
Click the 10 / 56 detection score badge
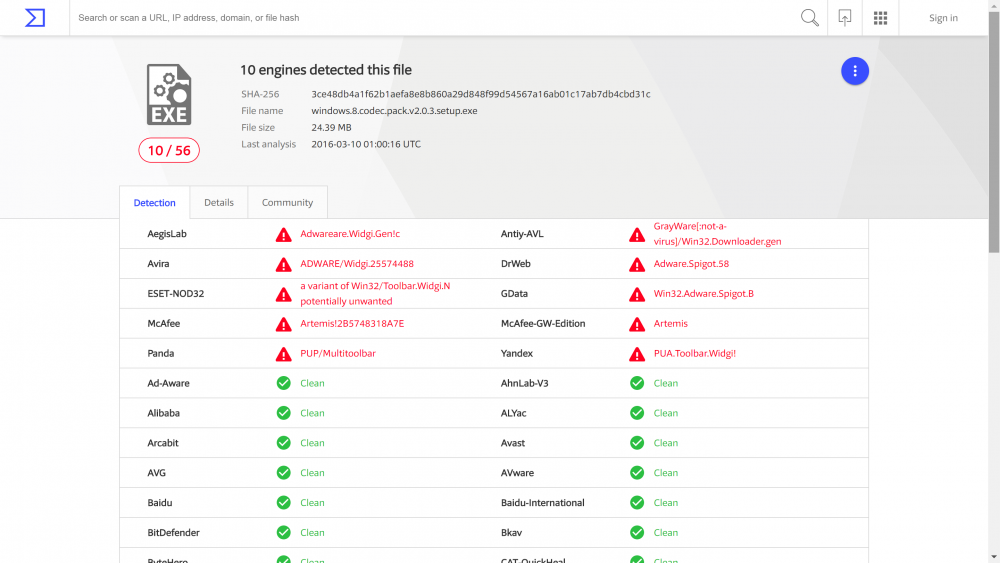coord(169,151)
